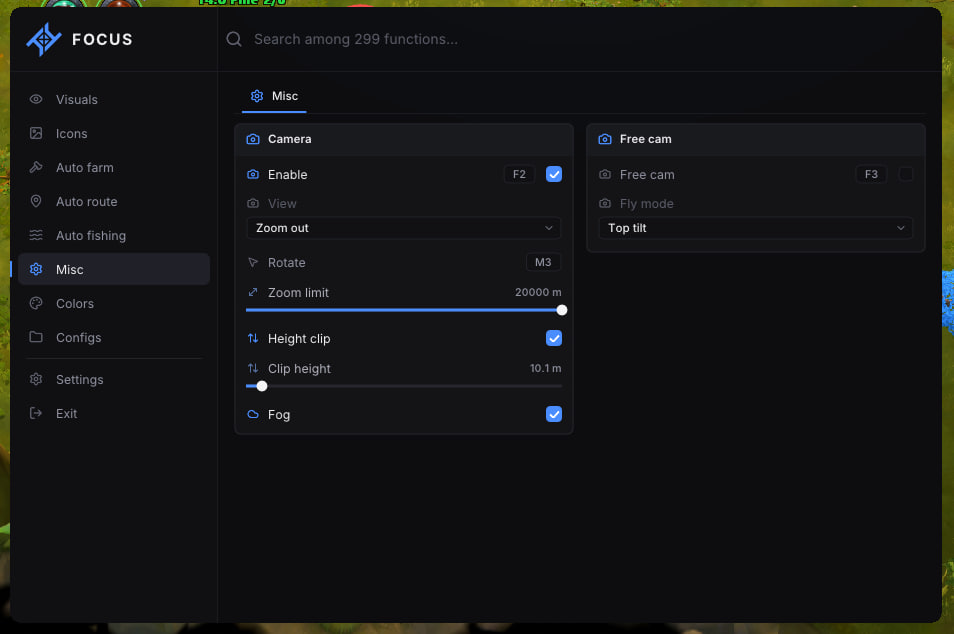The width and height of the screenshot is (954, 634).
Task: Open the Zoom out view dropdown
Action: (403, 228)
